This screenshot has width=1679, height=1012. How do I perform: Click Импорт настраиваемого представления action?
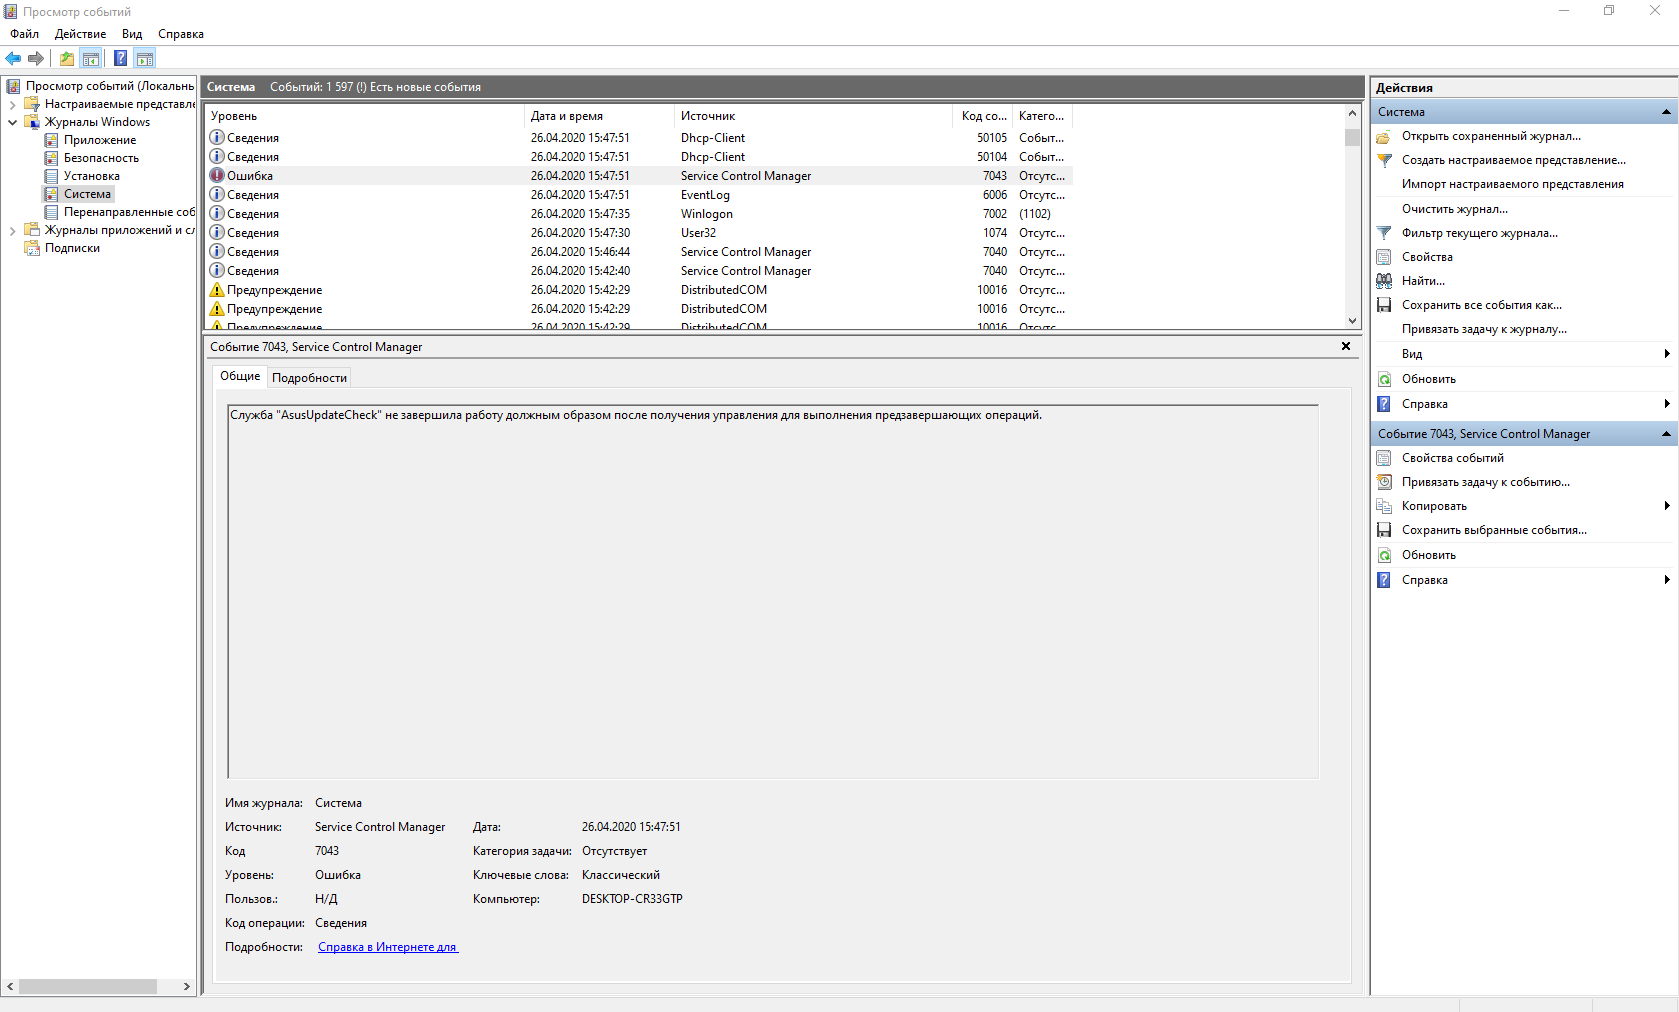point(1512,184)
